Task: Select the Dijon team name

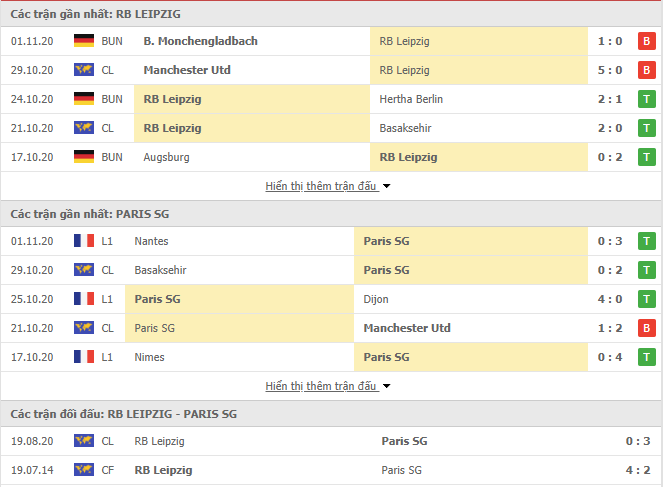Action: pos(376,299)
